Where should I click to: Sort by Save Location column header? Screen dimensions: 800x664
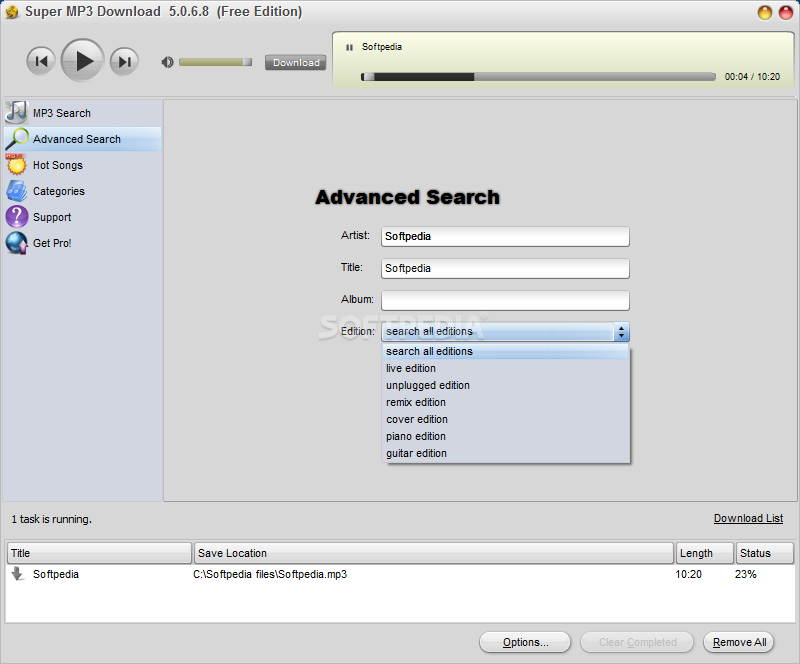coord(434,553)
